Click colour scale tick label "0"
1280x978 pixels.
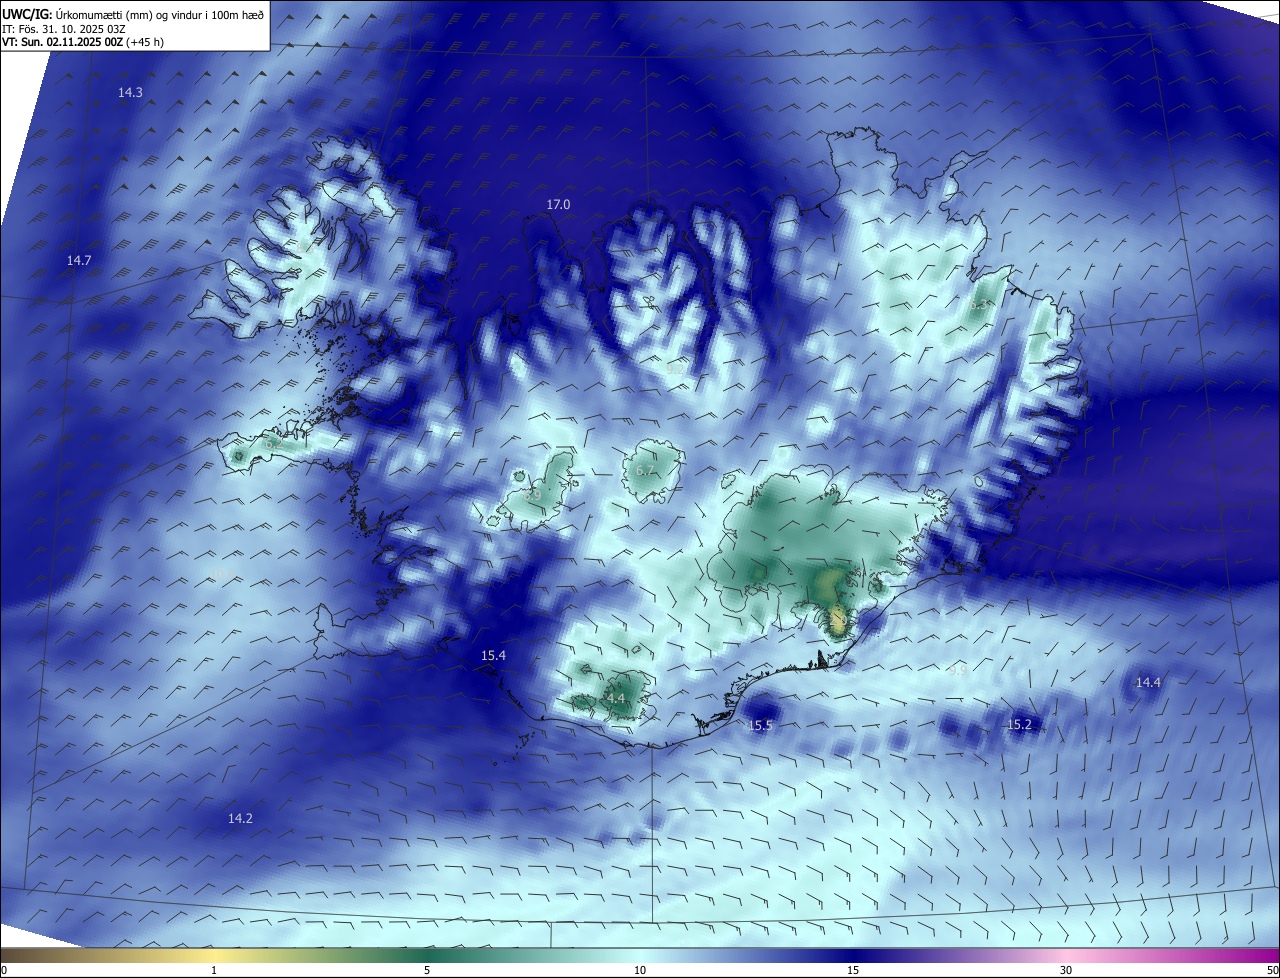click(4, 970)
